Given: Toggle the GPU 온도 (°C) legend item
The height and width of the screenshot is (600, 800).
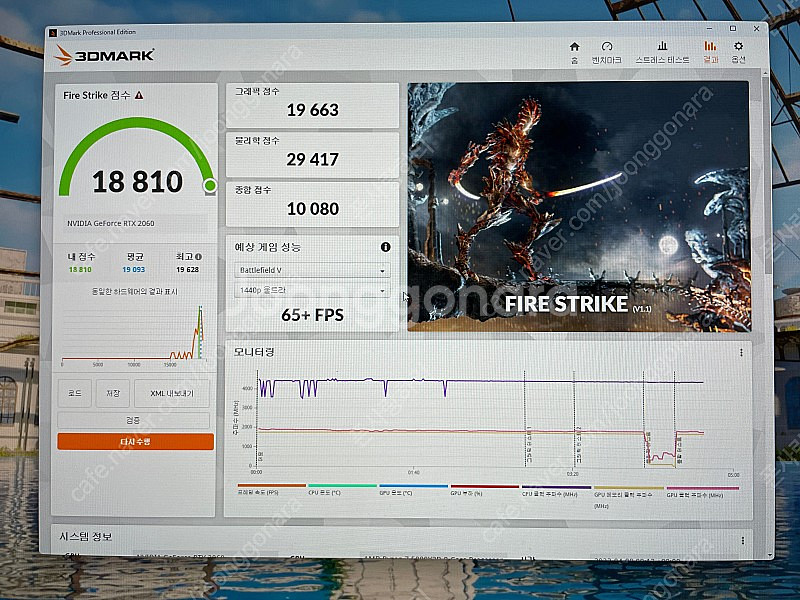Looking at the screenshot, I should pos(413,490).
